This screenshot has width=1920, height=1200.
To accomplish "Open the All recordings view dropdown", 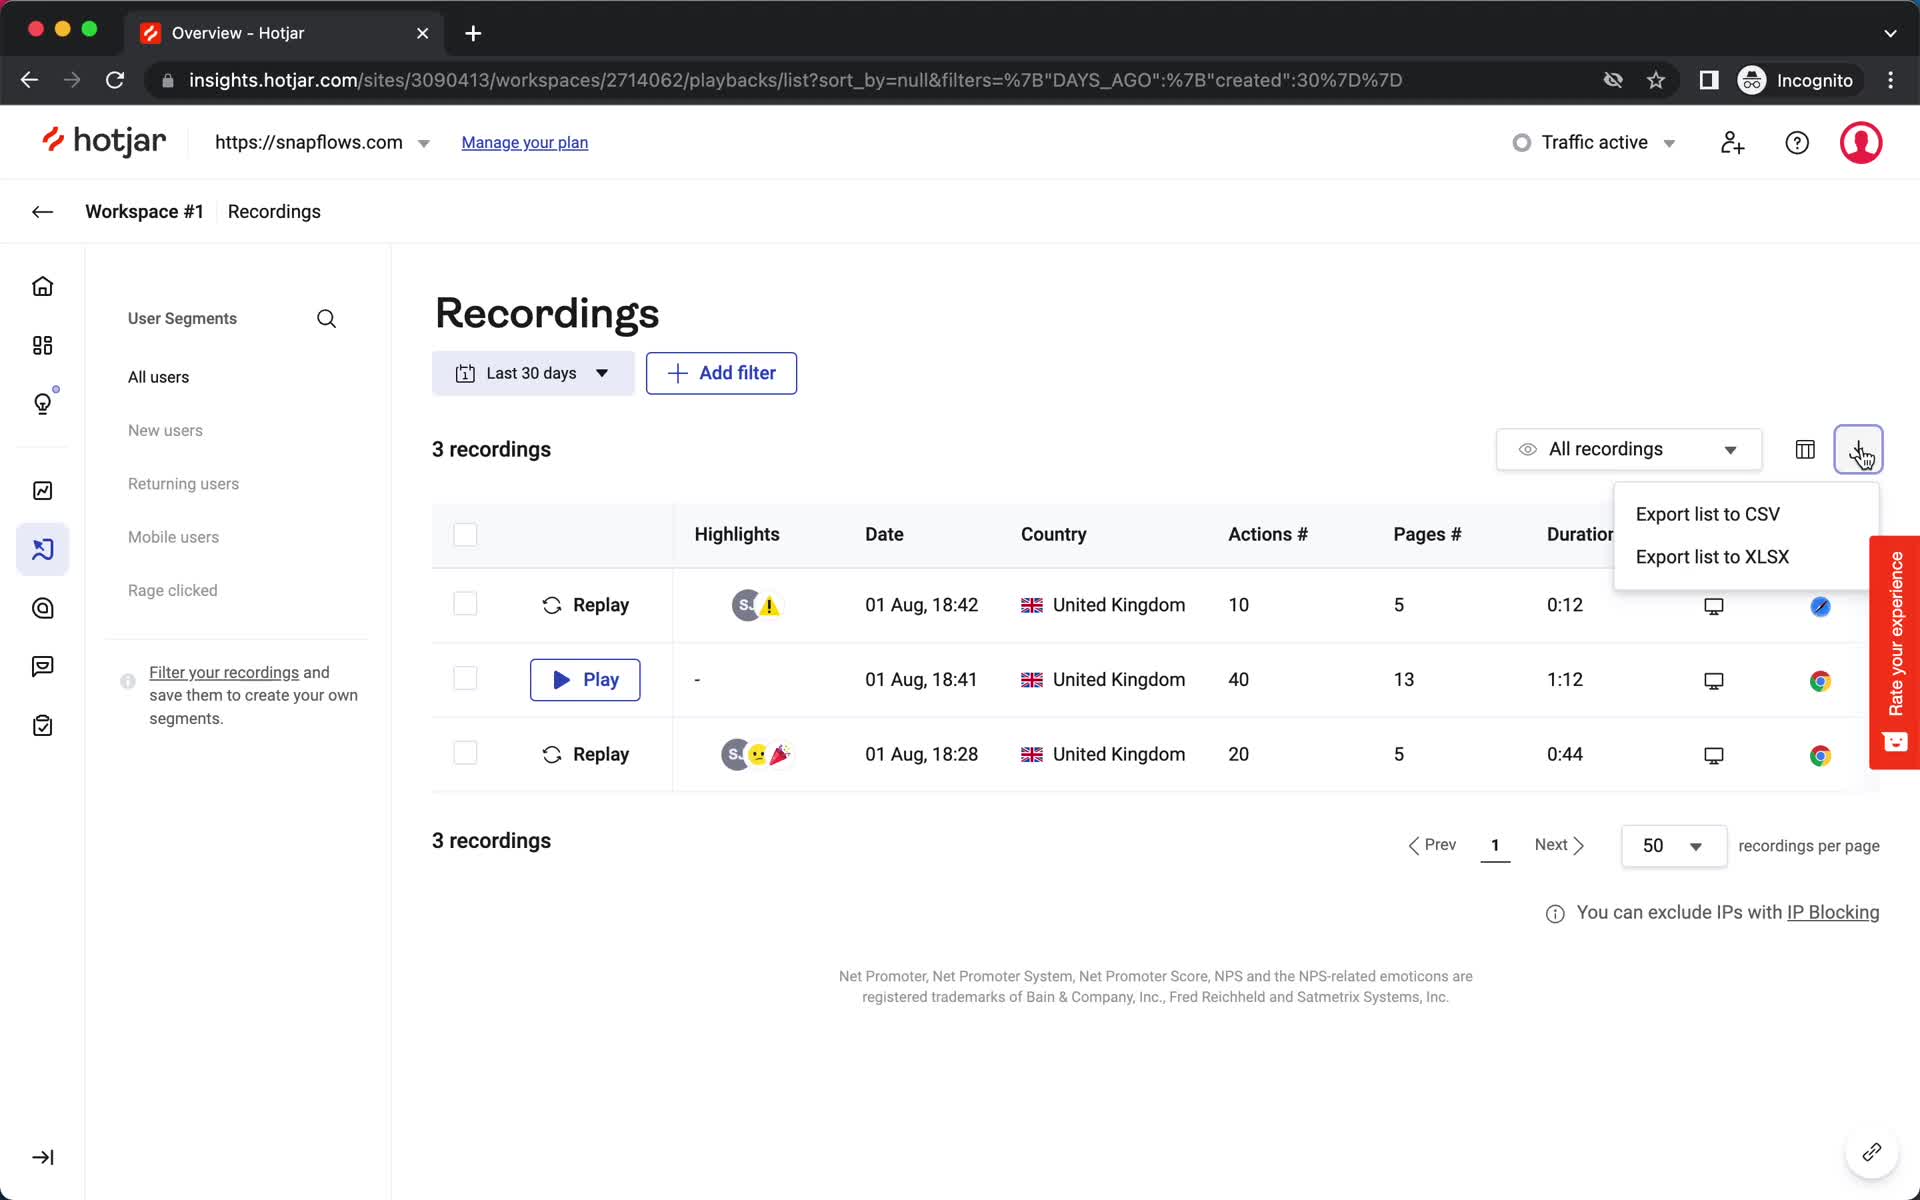I will pyautogui.click(x=1629, y=449).
